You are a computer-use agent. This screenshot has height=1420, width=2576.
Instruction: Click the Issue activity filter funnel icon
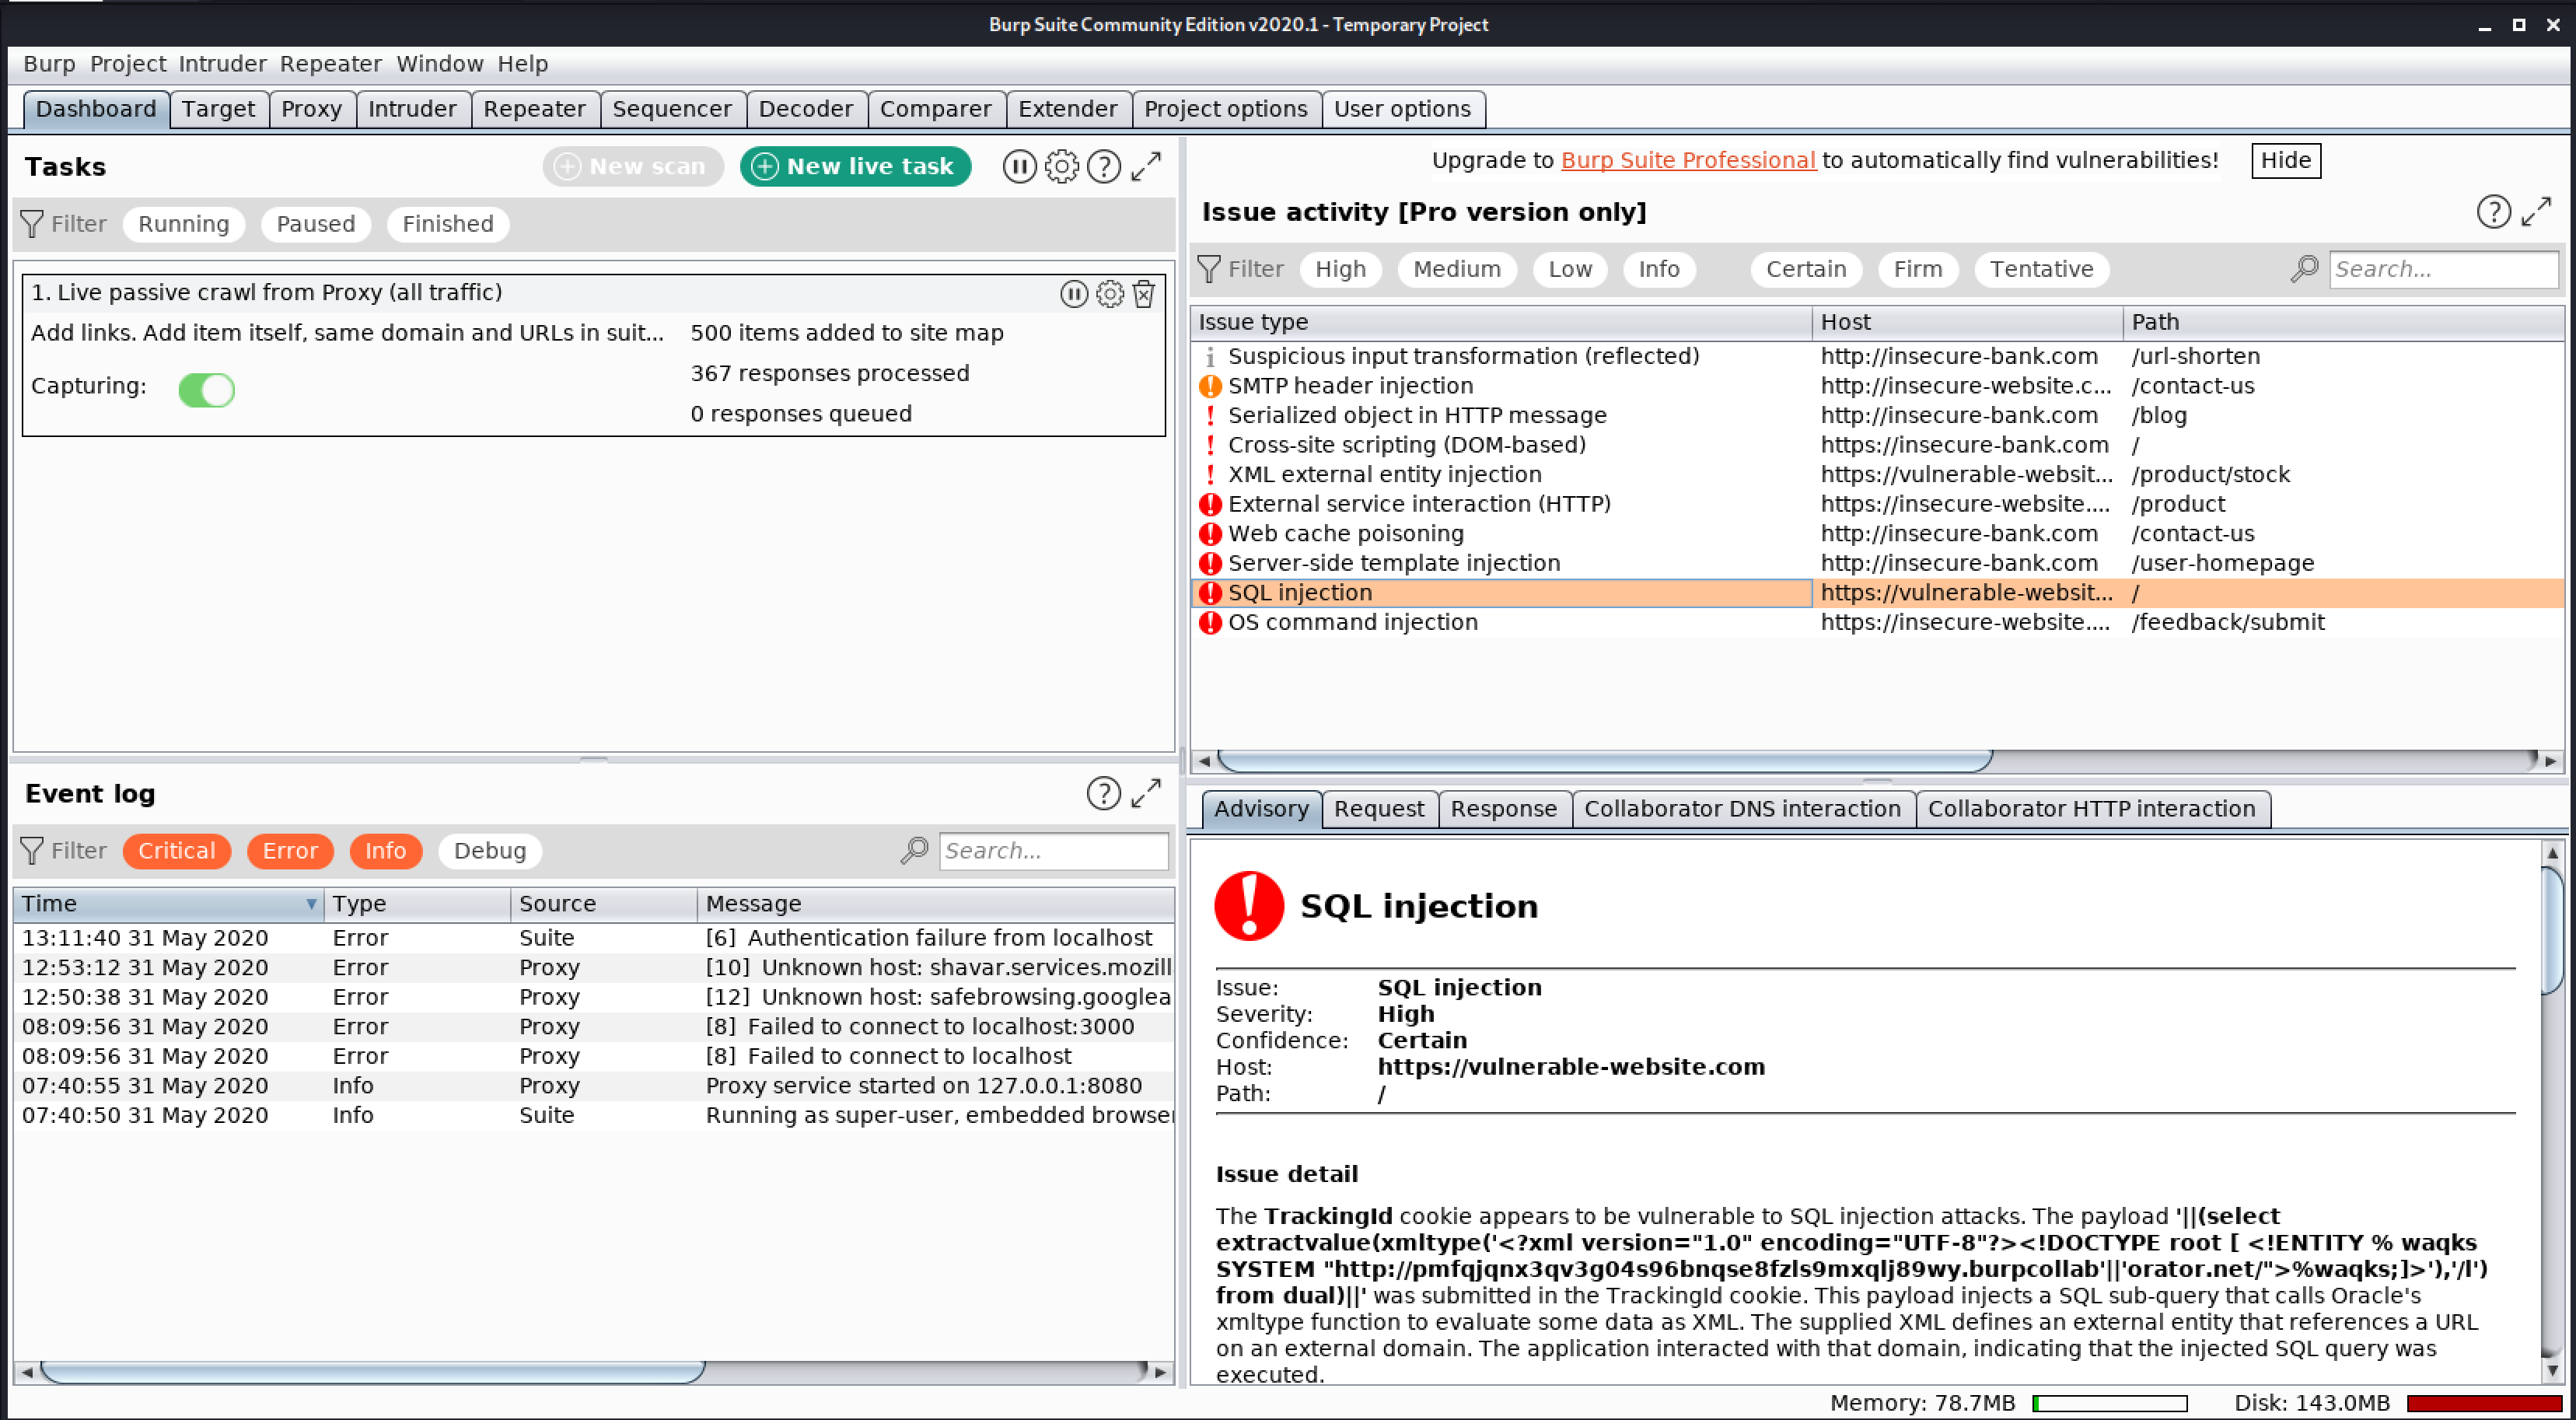pos(1209,269)
